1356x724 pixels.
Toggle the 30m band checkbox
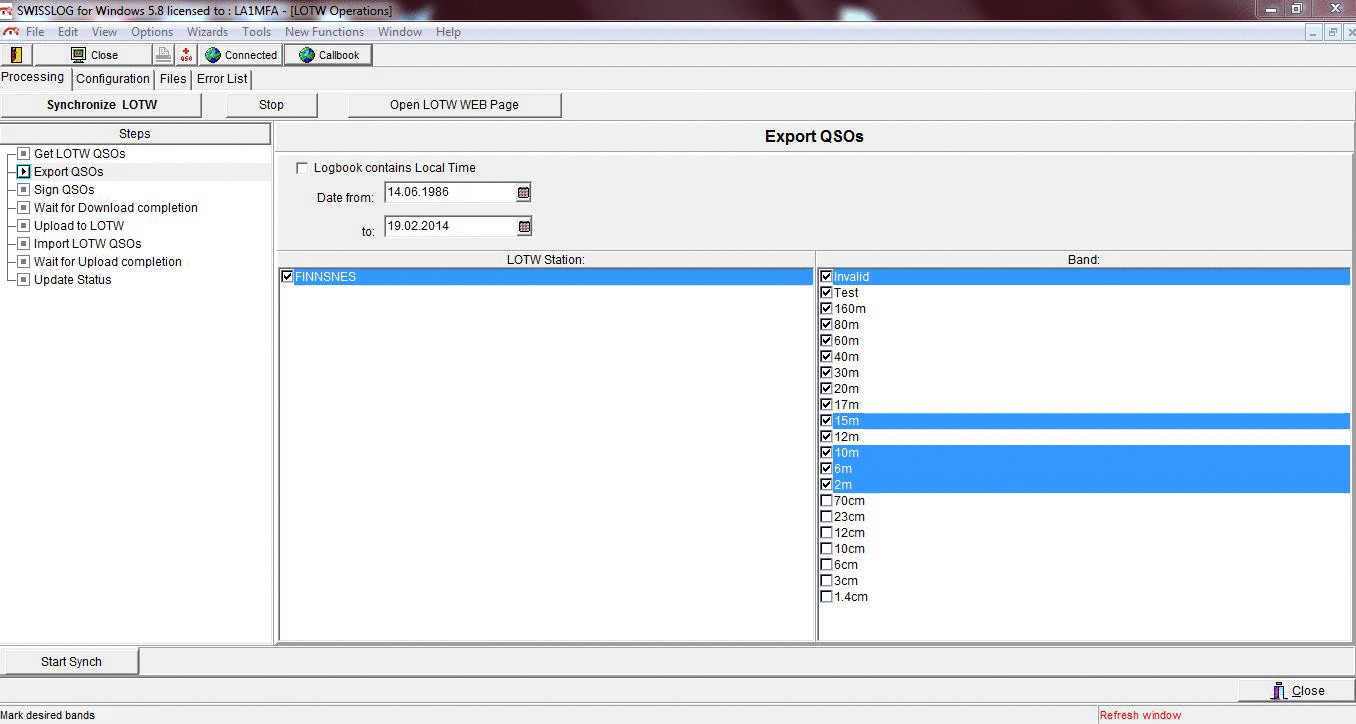[x=826, y=373]
